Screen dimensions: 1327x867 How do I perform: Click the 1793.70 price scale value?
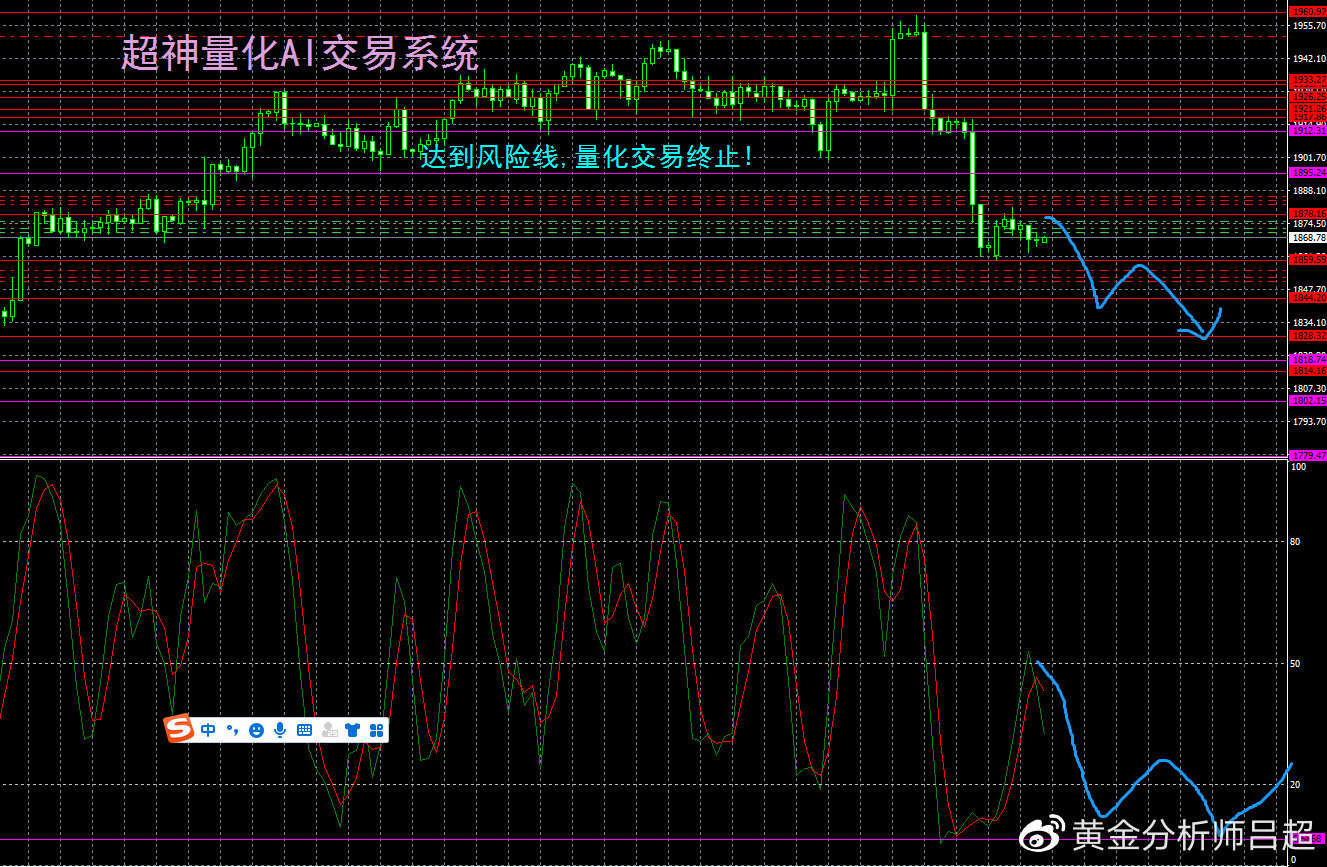1309,421
